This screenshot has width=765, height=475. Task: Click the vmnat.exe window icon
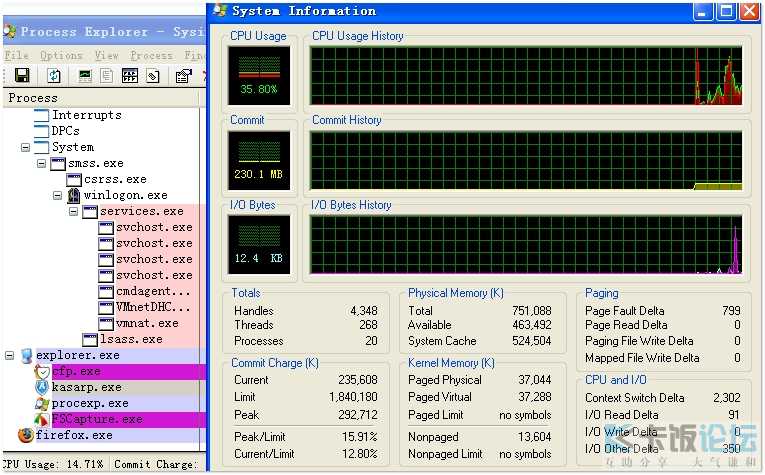pyautogui.click(x=106, y=323)
